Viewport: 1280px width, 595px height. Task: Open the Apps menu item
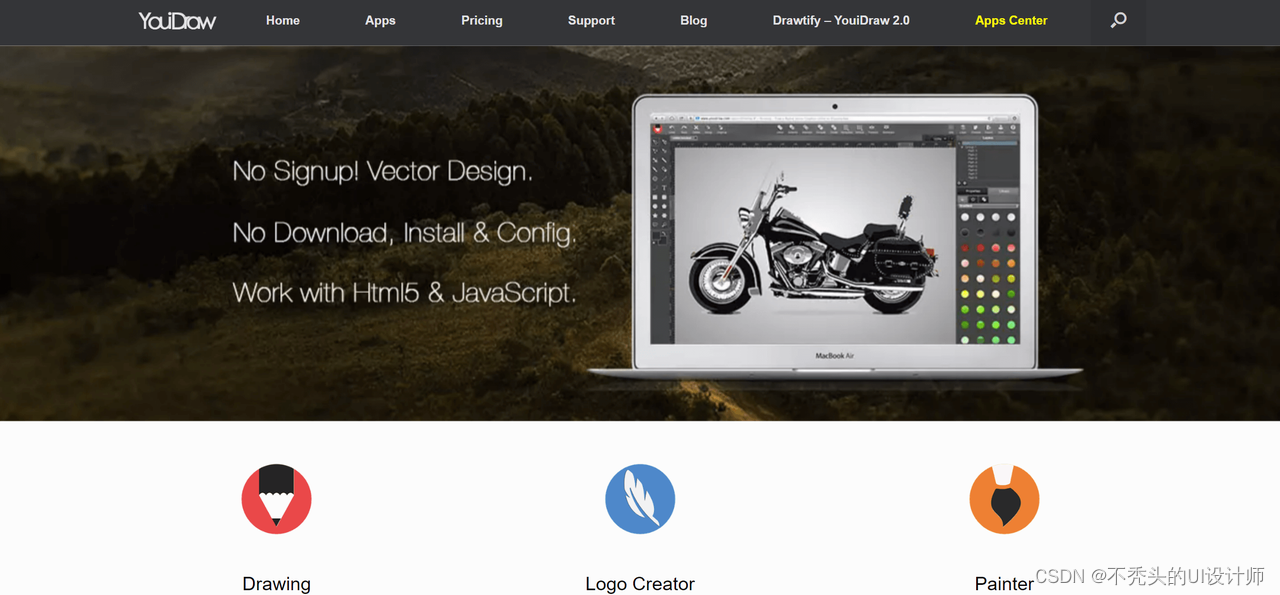[380, 20]
